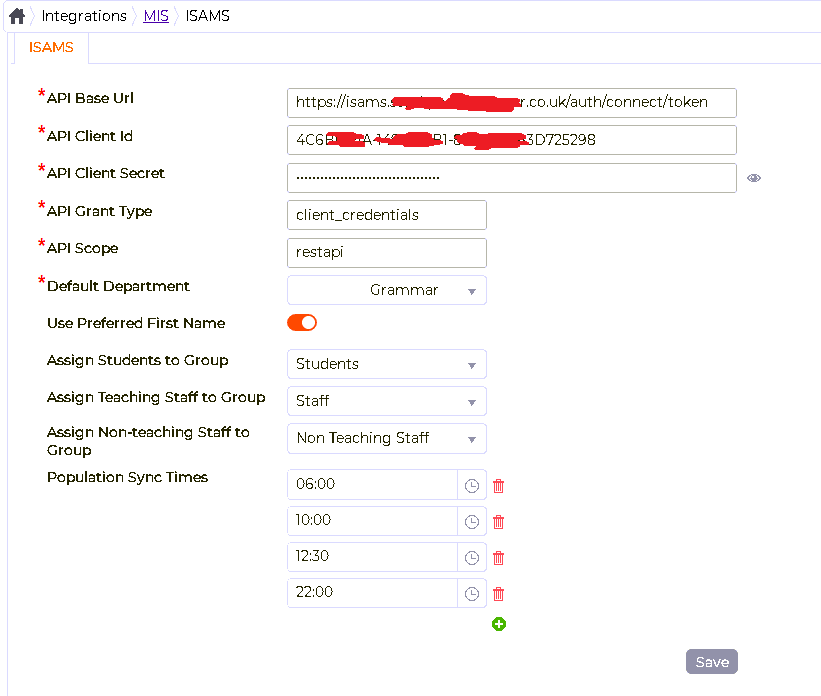Reveal the API Client Secret with eye icon
This screenshot has height=696, width=821.
[753, 178]
